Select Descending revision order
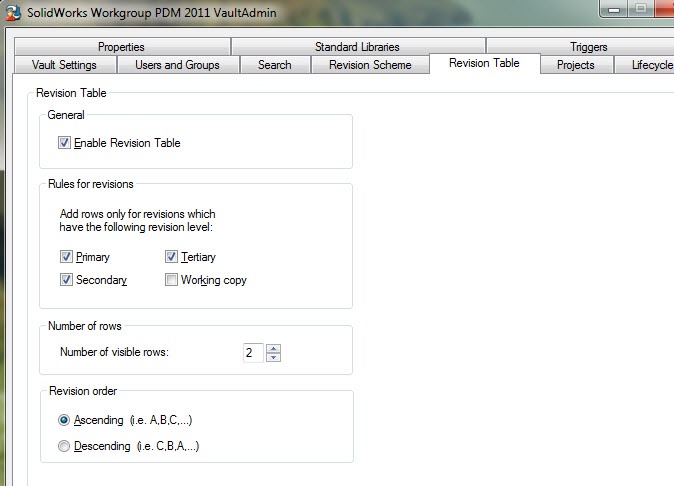 (64, 446)
